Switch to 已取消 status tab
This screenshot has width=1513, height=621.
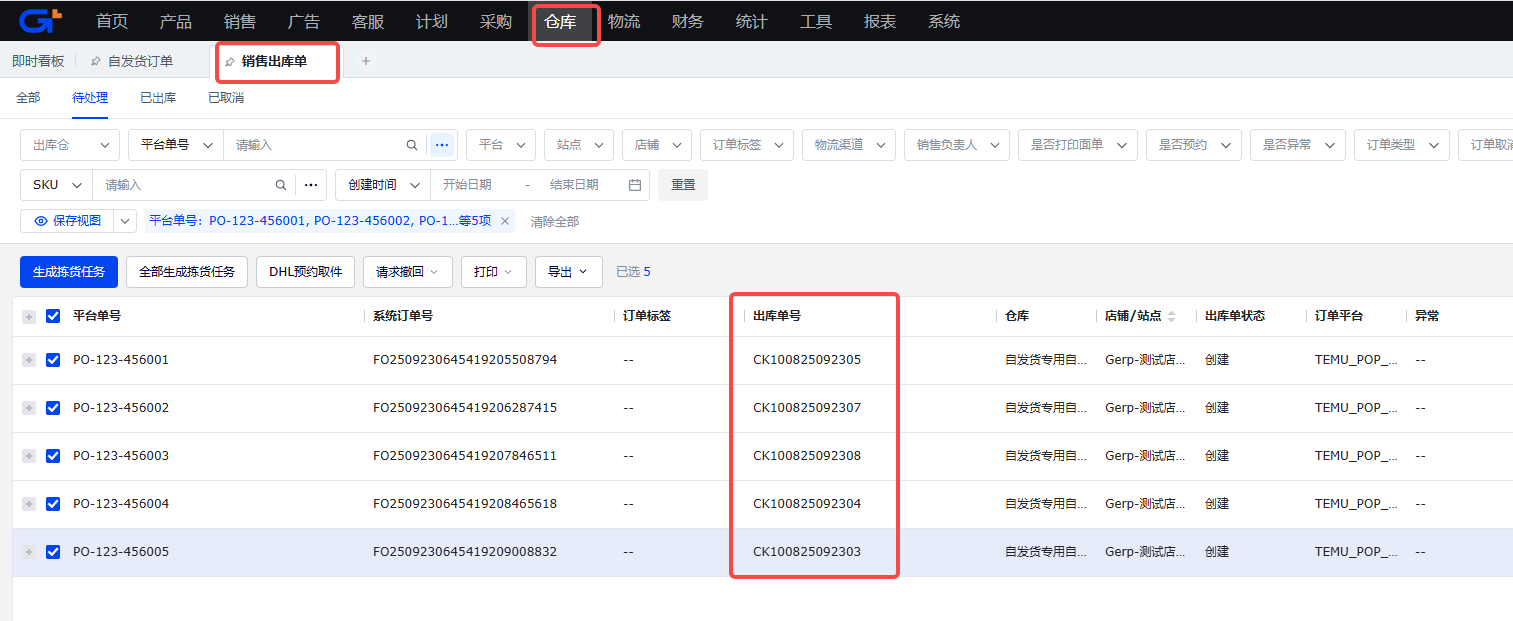point(226,98)
